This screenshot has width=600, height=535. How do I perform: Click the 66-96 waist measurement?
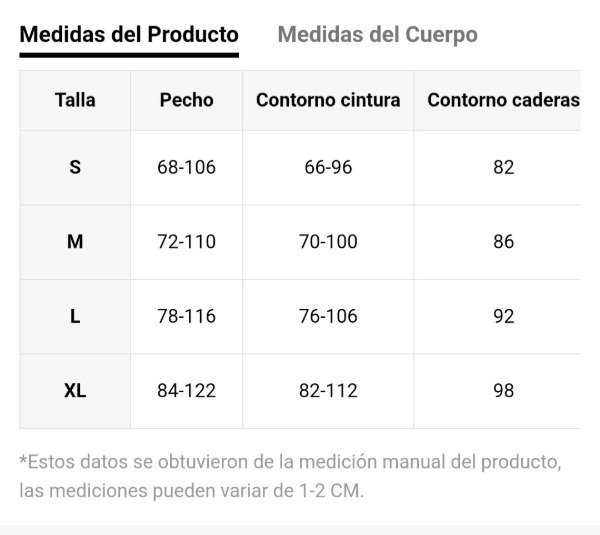click(x=328, y=167)
